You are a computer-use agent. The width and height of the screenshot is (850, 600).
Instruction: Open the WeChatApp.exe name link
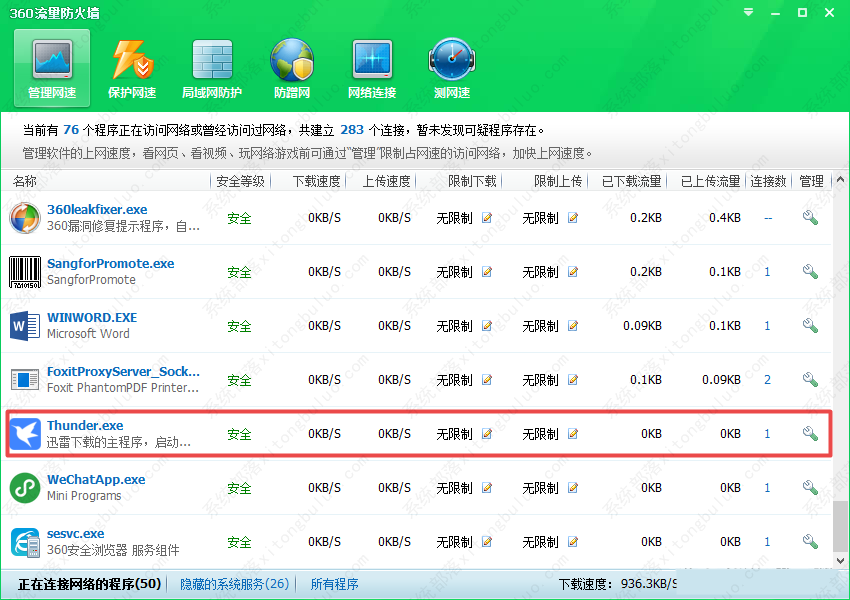pyautogui.click(x=96, y=480)
